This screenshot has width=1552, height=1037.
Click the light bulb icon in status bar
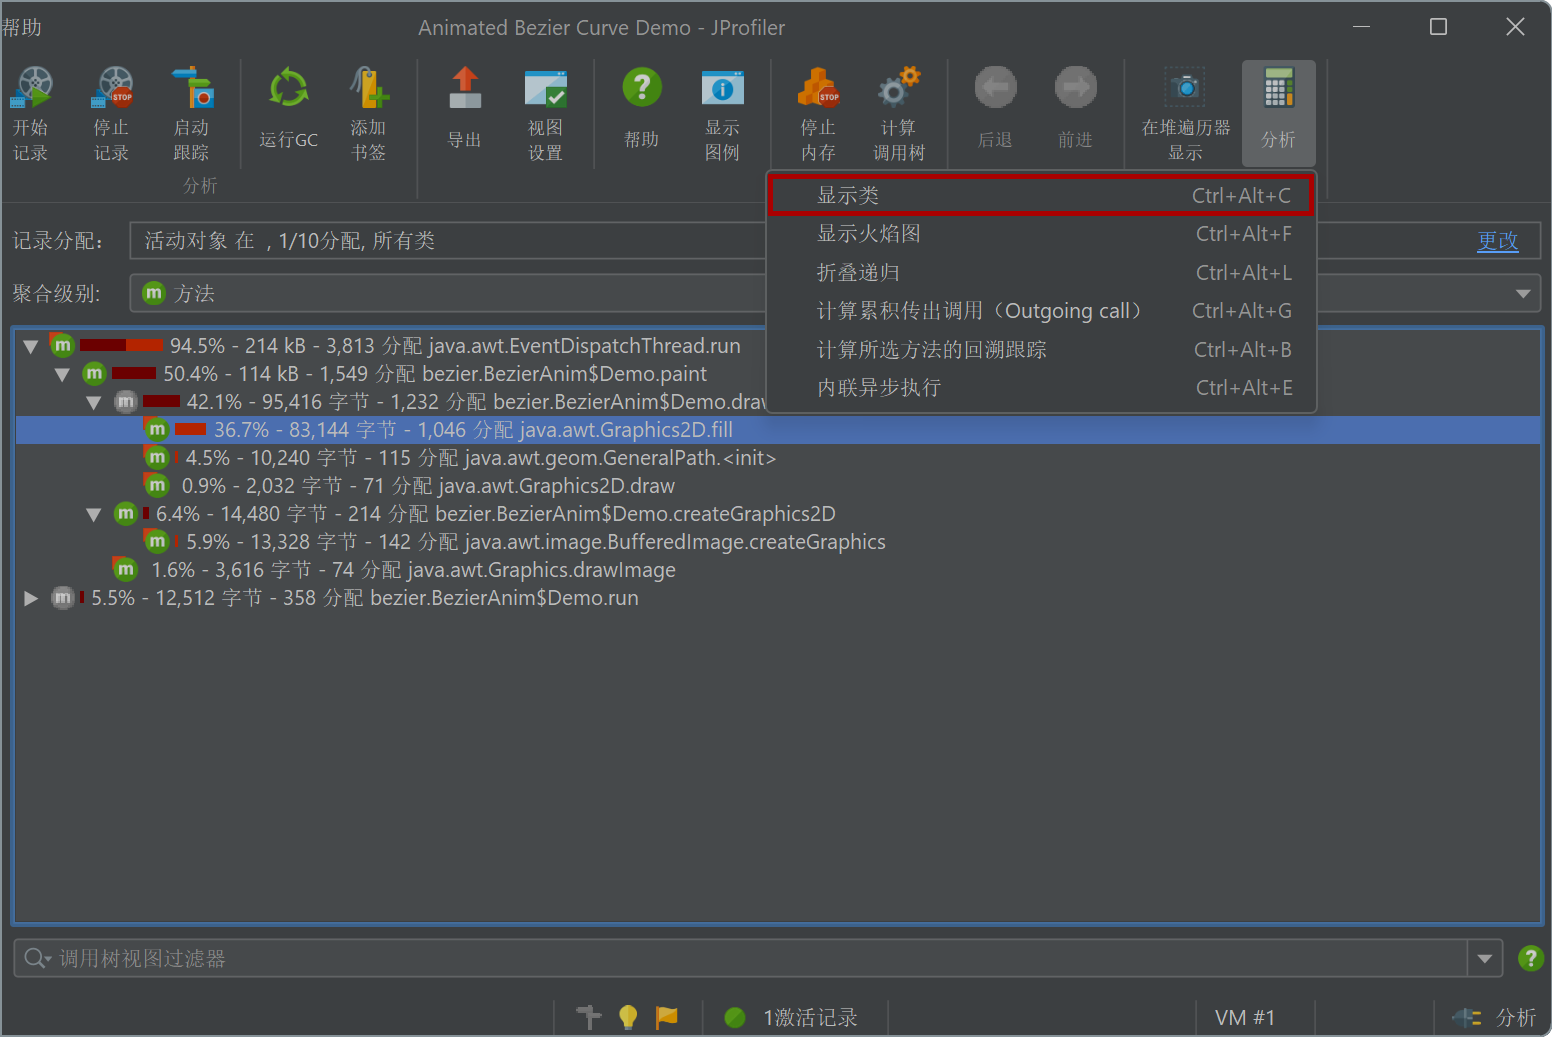point(628,1017)
